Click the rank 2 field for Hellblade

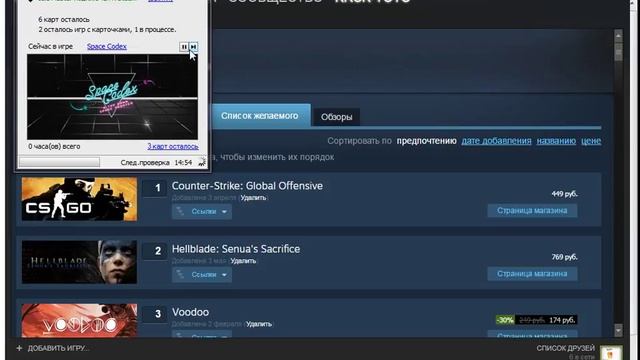coord(155,251)
